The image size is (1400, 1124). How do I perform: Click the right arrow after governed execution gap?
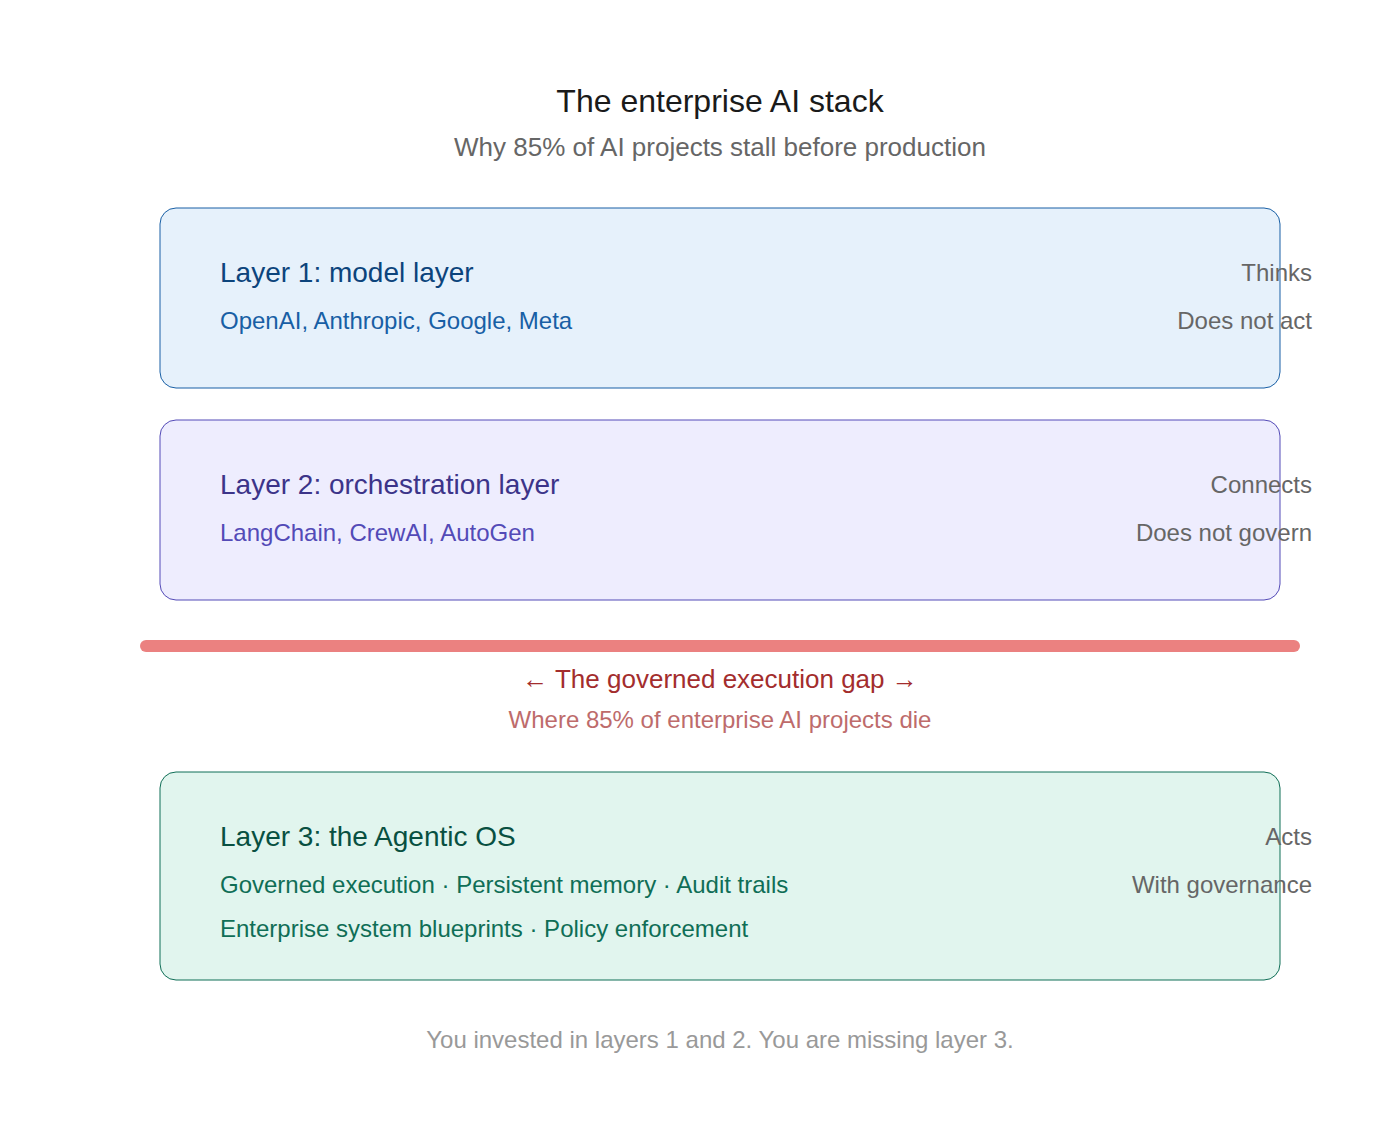906,681
